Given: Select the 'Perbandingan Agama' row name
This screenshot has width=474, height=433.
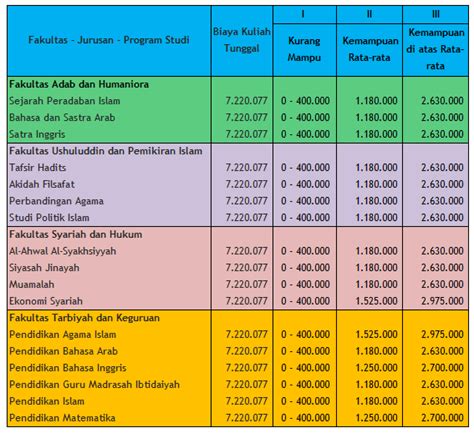Looking at the screenshot, I should (x=56, y=201).
